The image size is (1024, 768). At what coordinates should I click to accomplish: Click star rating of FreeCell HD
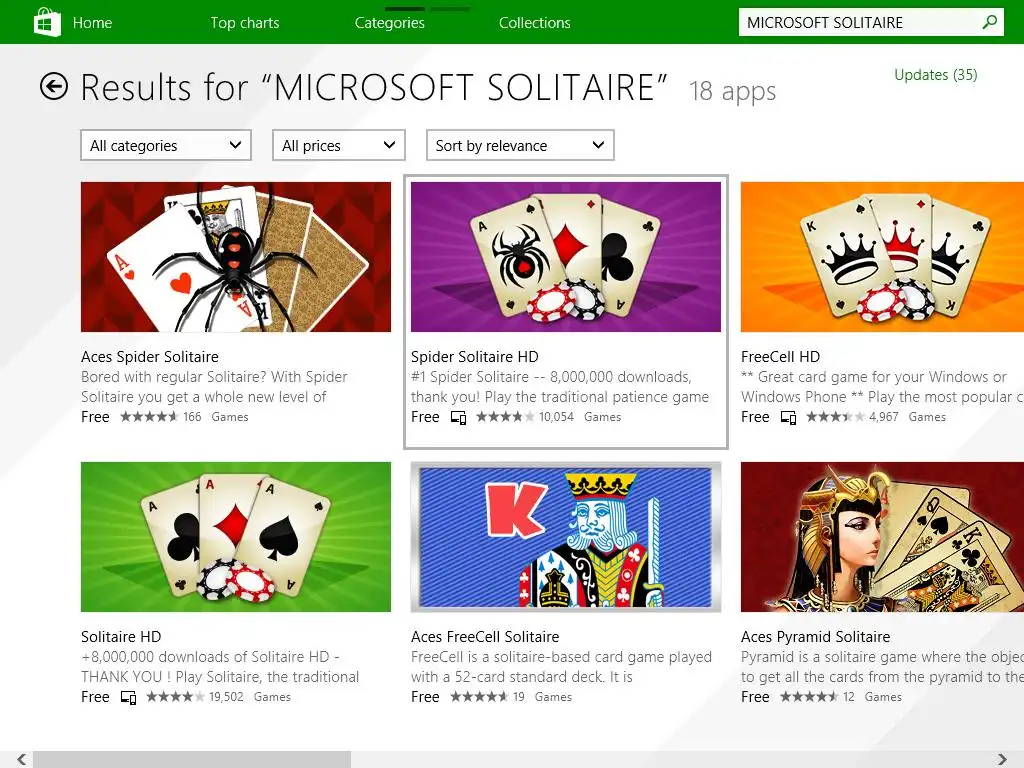pos(835,417)
